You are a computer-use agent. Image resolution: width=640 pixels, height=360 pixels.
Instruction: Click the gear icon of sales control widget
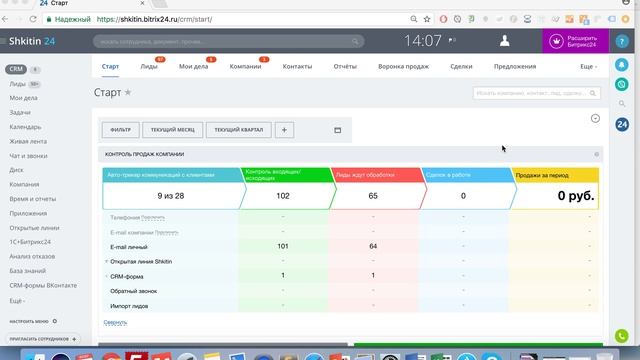(x=596, y=154)
